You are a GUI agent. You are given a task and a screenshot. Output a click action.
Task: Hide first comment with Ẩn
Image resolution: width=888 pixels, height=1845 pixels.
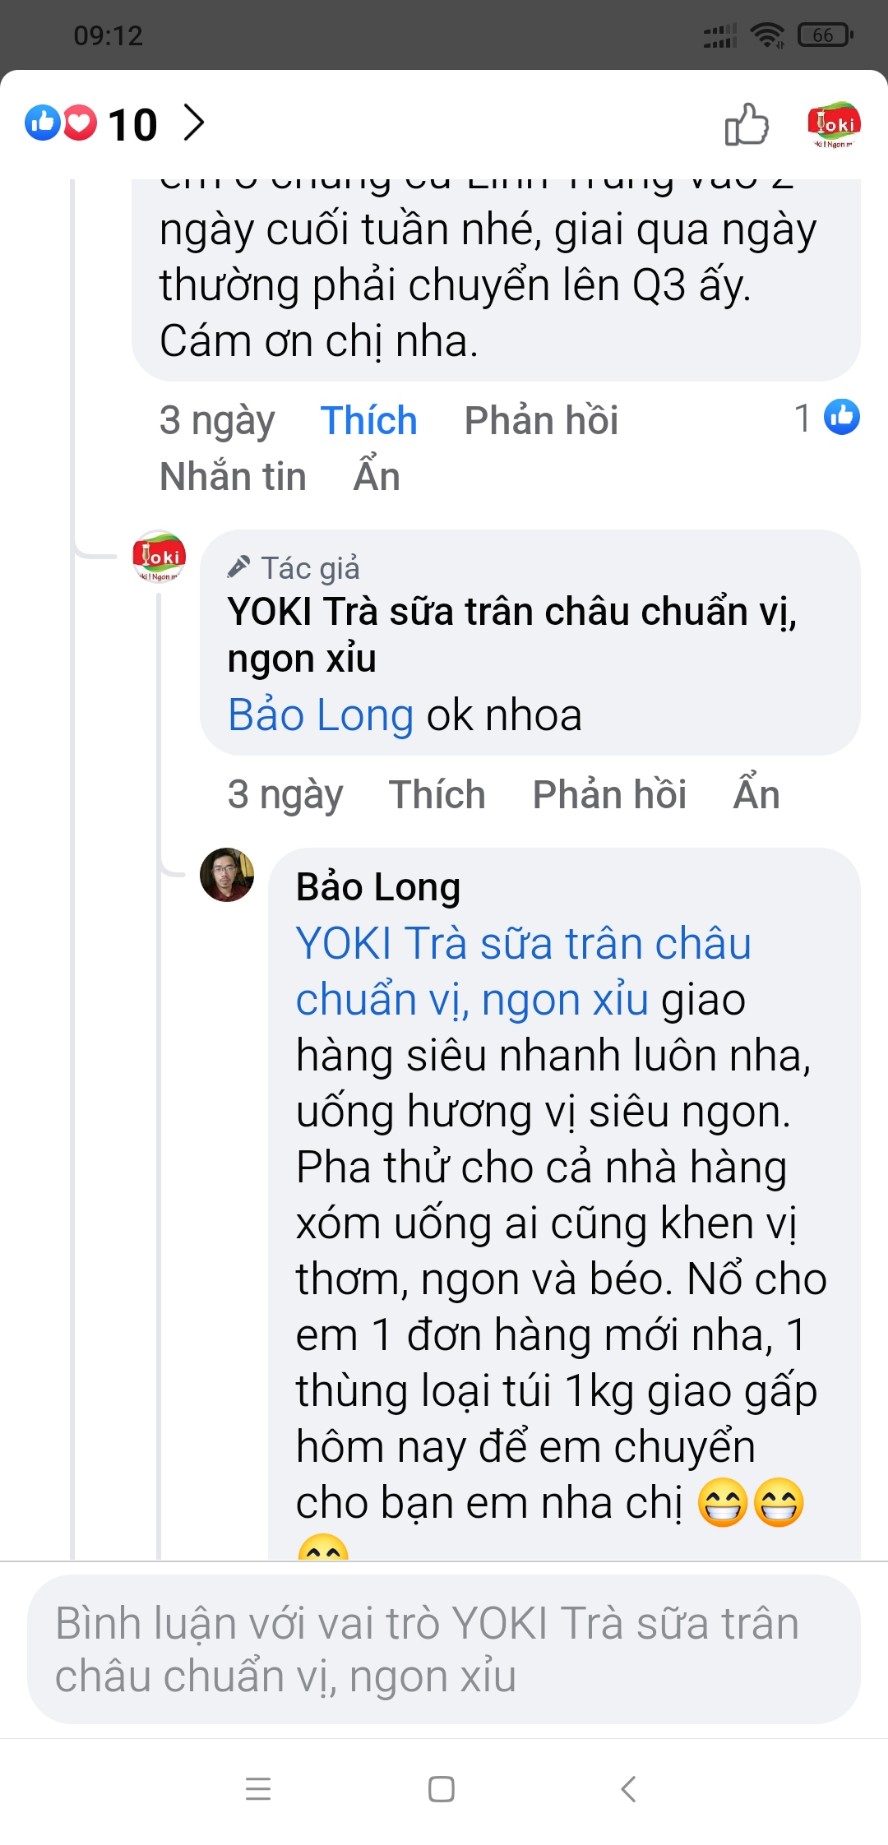pos(377,477)
